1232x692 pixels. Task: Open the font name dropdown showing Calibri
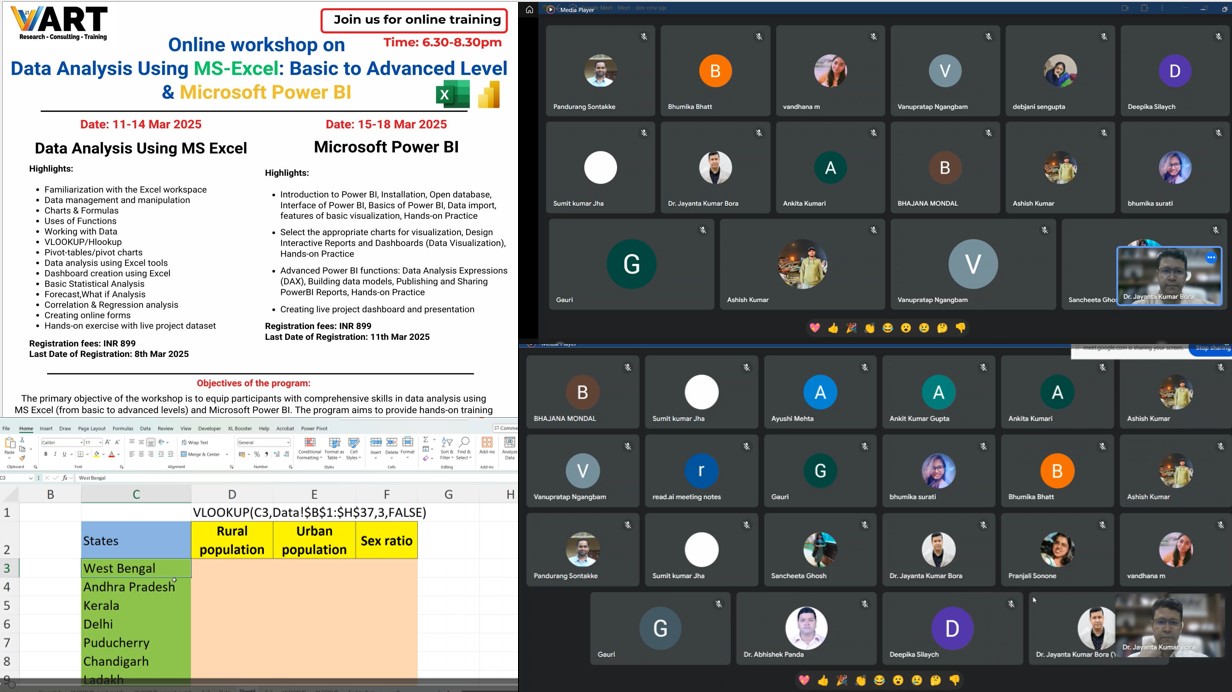click(81, 442)
